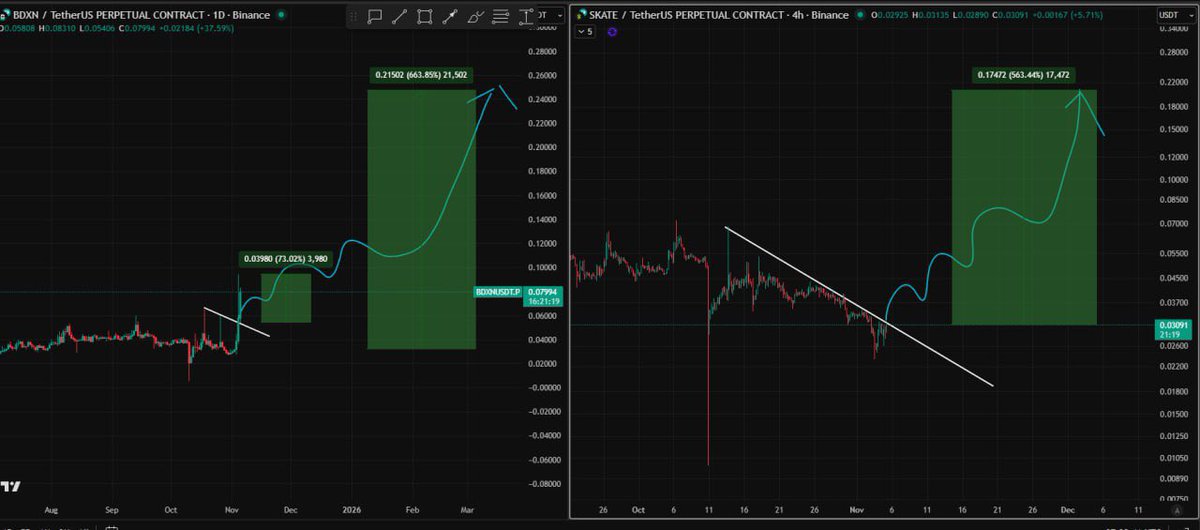The height and width of the screenshot is (530, 1200).
Task: Open BDXN / TetherUS PERPETUAL CONTRACT symbol title
Action: click(x=141, y=15)
